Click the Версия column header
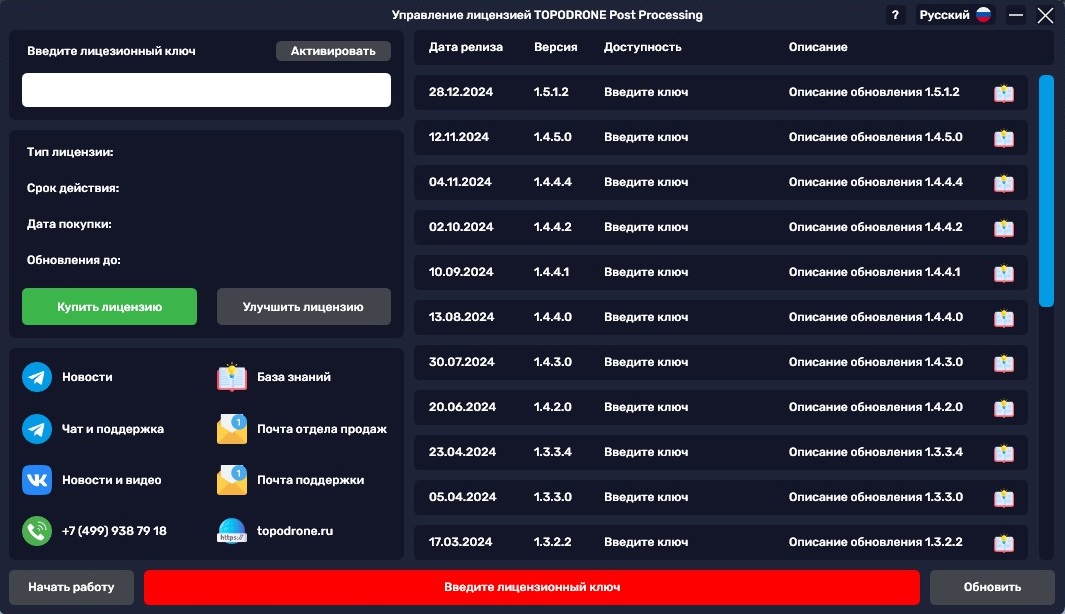This screenshot has height=614, width=1065. pos(556,47)
